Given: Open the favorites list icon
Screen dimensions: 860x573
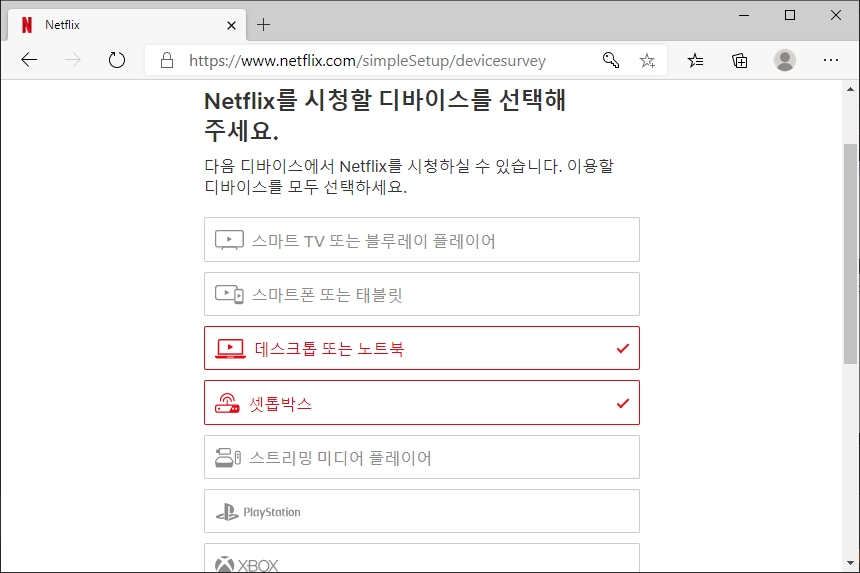Looking at the screenshot, I should [x=695, y=60].
